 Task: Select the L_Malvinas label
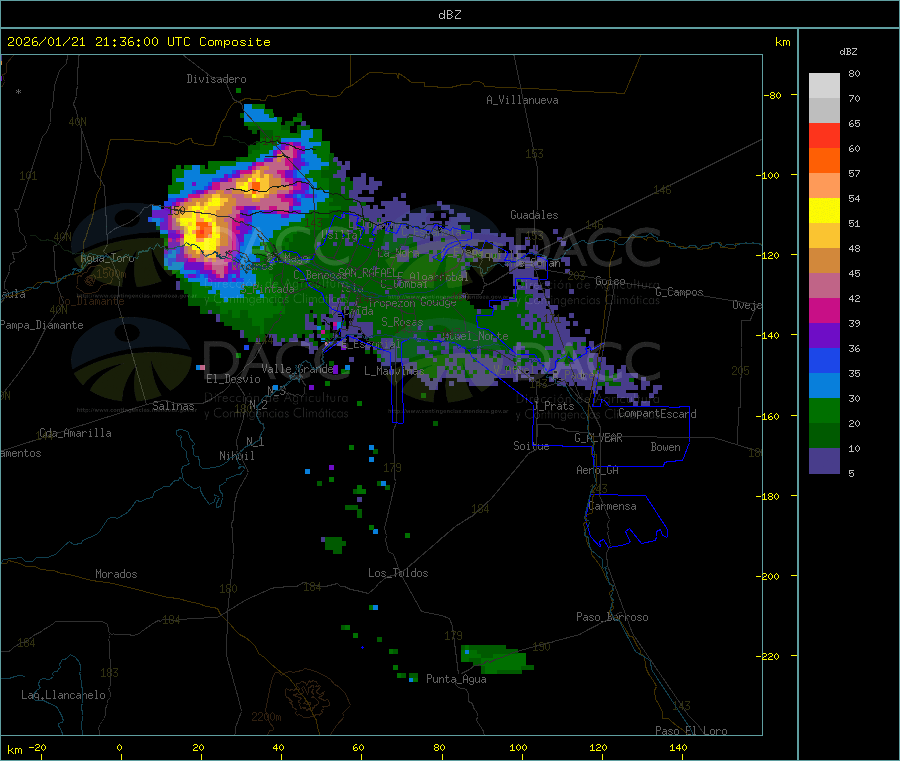tap(394, 371)
